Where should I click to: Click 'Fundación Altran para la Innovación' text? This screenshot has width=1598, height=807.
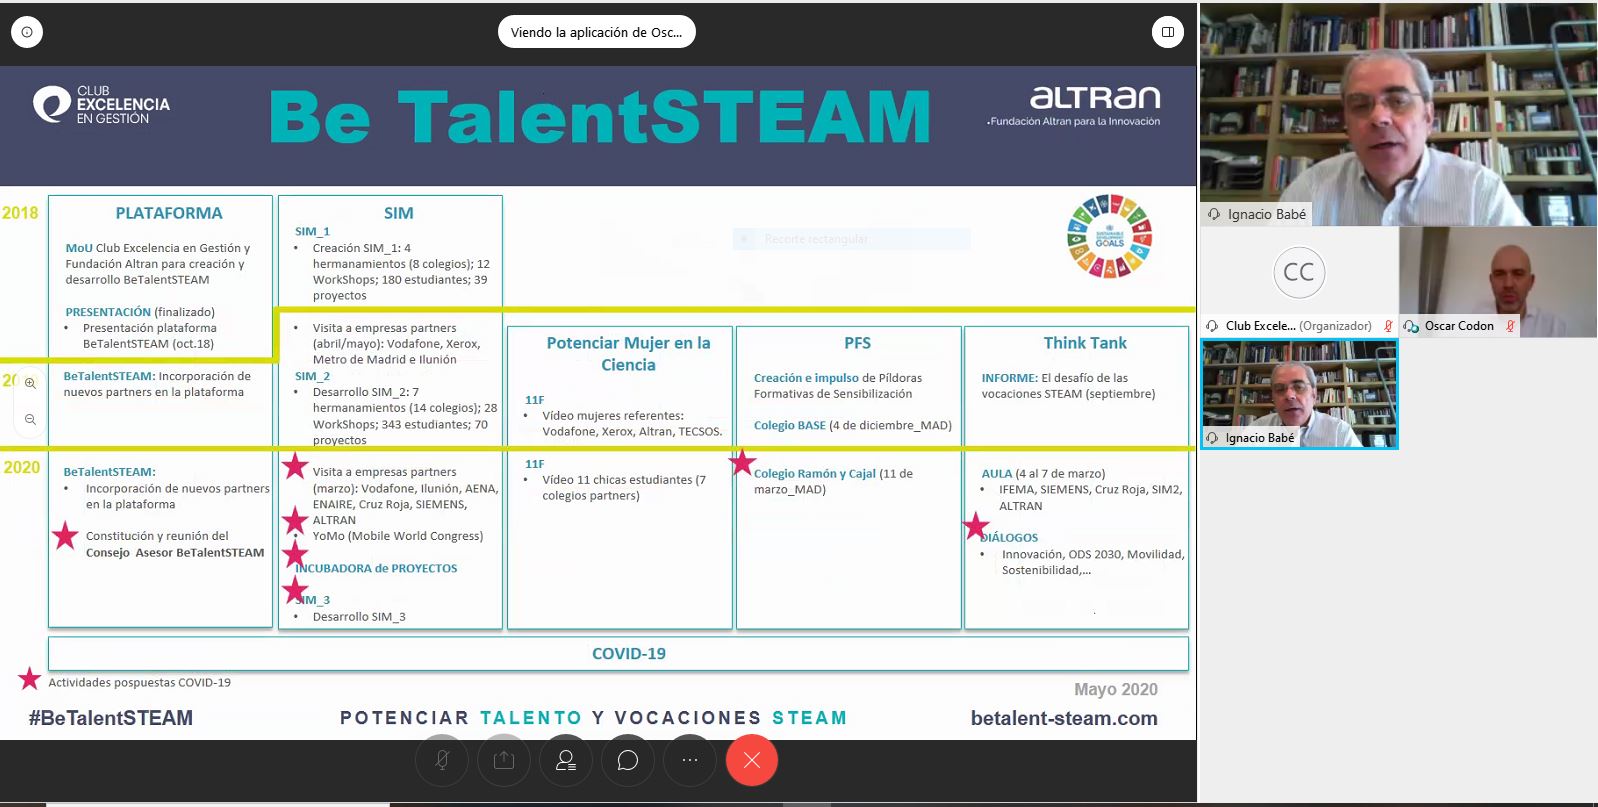pos(1074,122)
